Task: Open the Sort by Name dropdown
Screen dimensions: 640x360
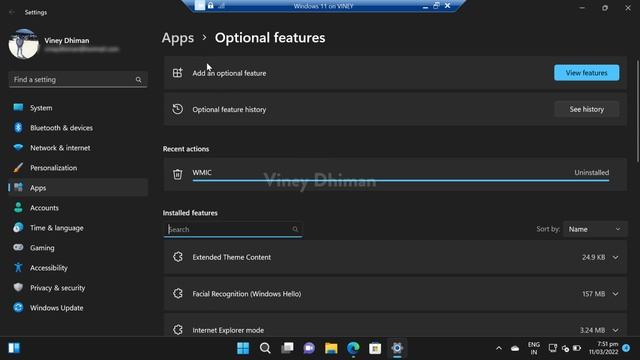Action: tap(595, 229)
